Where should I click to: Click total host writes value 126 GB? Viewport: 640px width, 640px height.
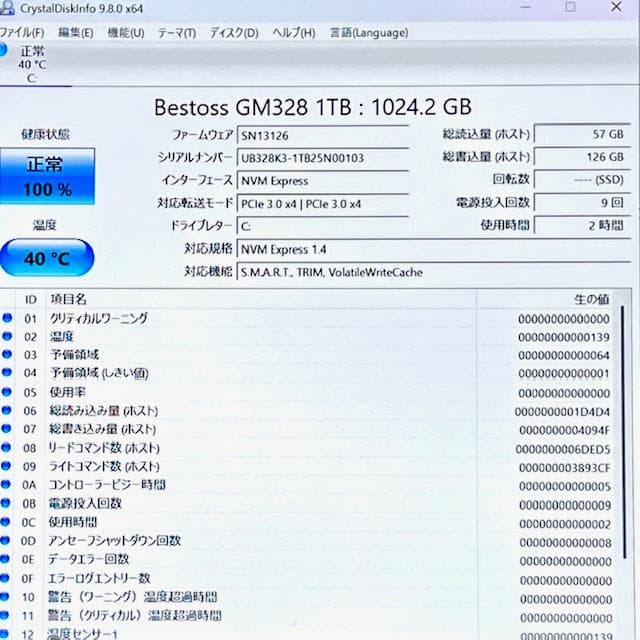582,157
